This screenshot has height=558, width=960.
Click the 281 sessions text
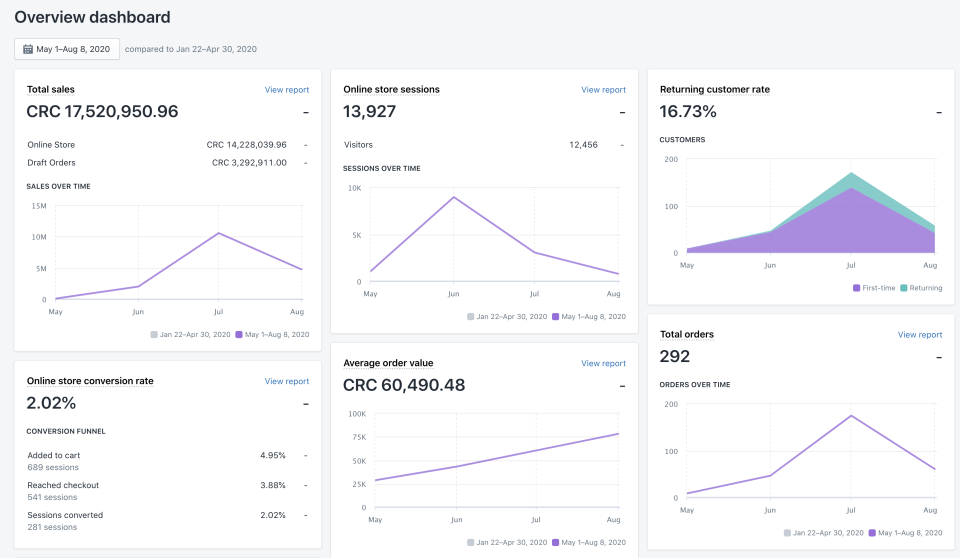(x=52, y=527)
